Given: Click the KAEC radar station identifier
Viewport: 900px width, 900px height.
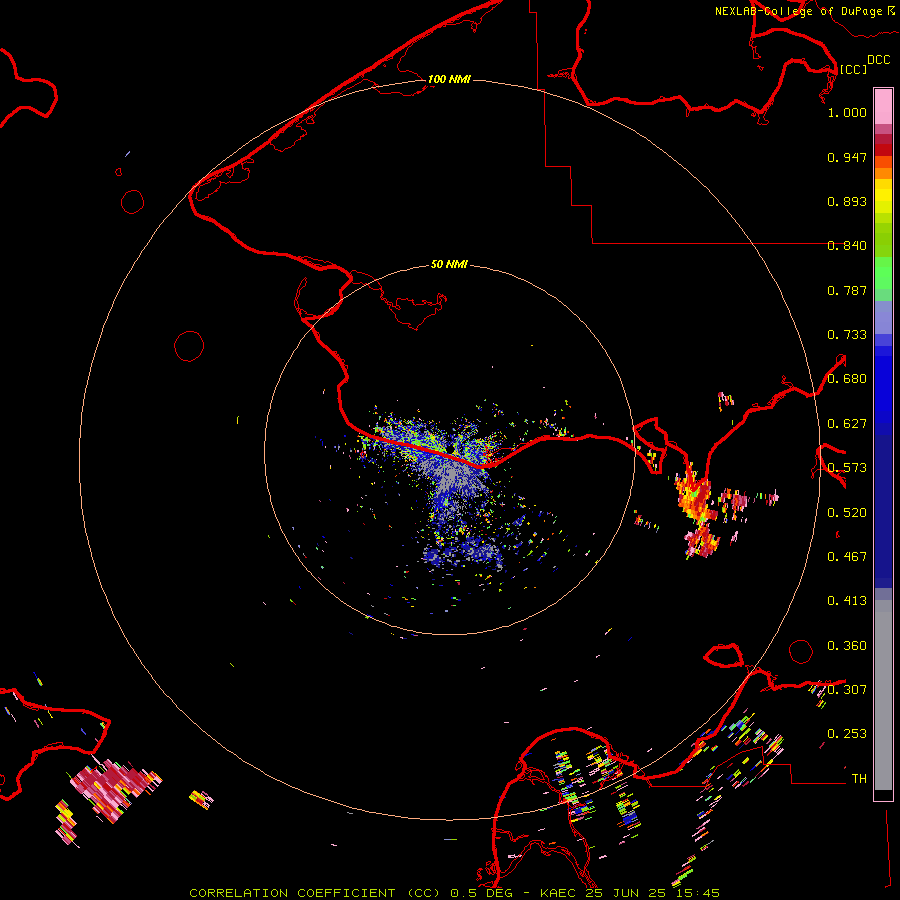Looking at the screenshot, I should click(x=560, y=893).
